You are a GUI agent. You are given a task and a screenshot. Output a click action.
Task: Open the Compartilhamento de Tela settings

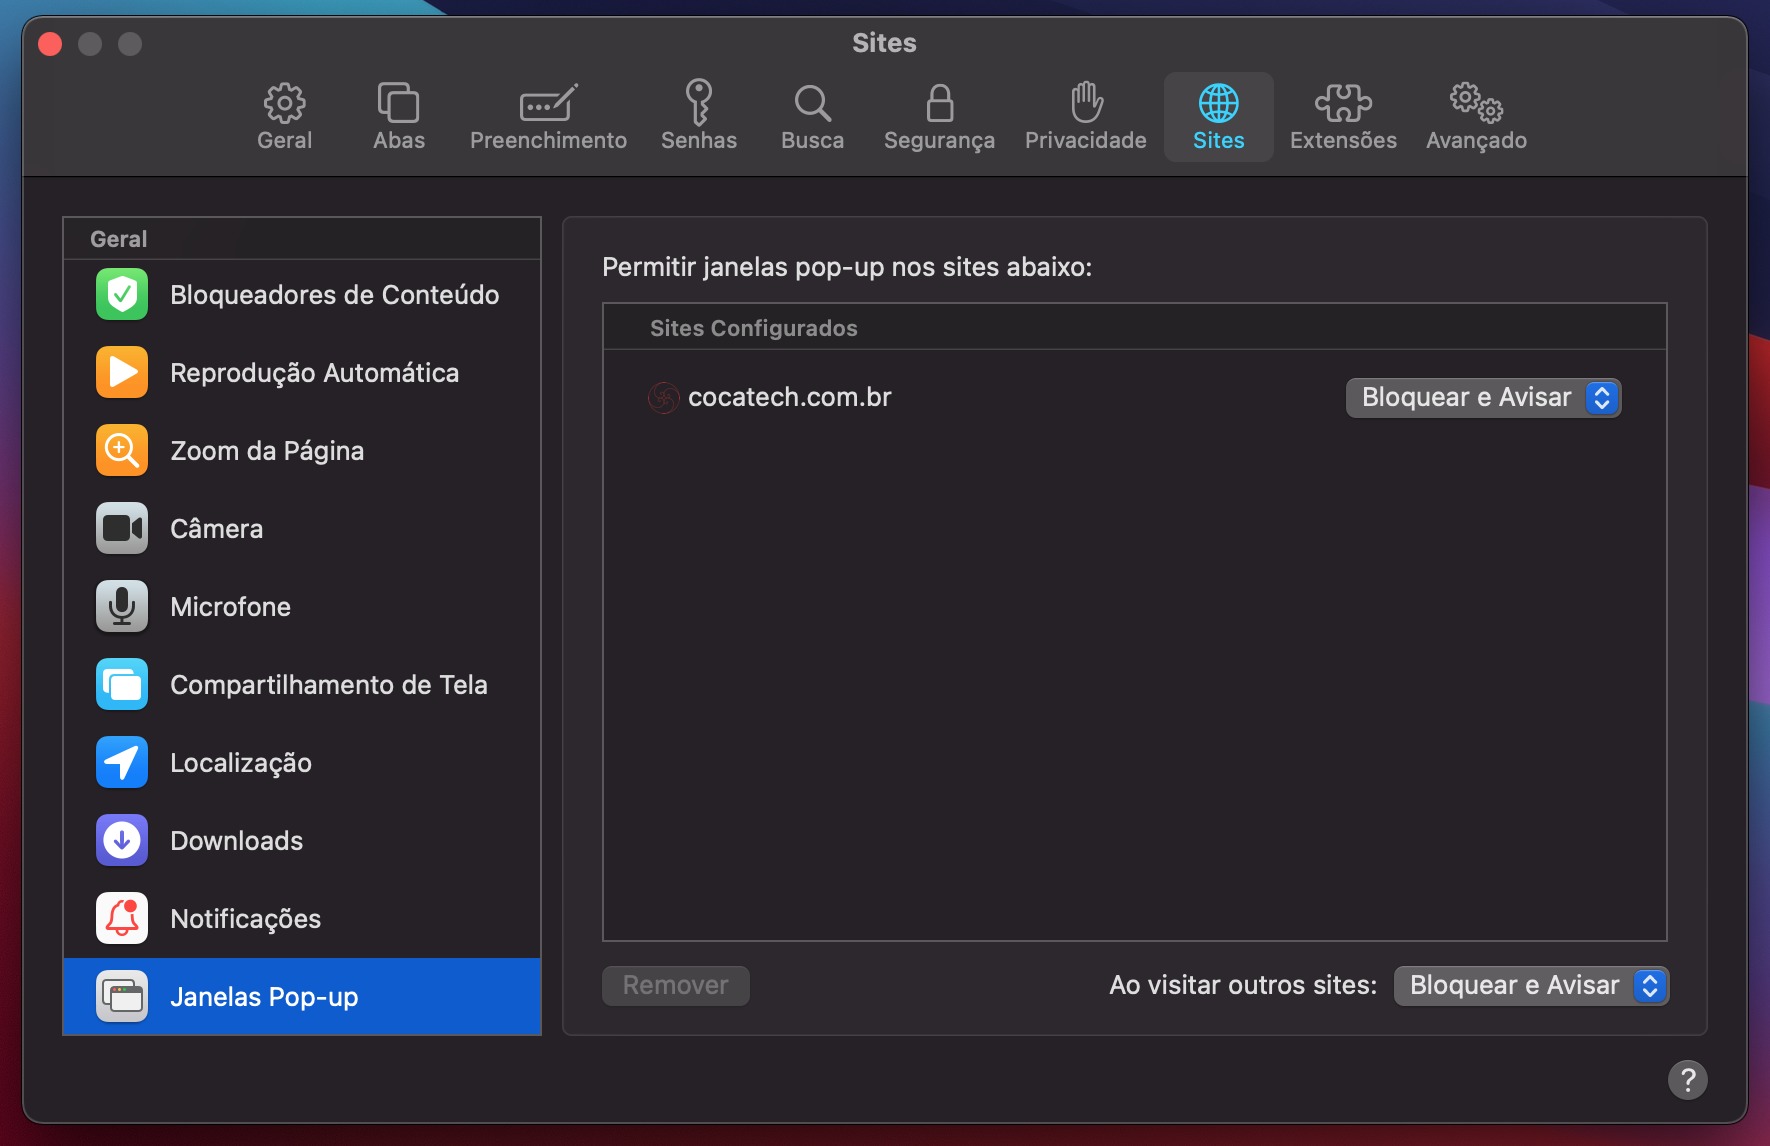point(328,684)
